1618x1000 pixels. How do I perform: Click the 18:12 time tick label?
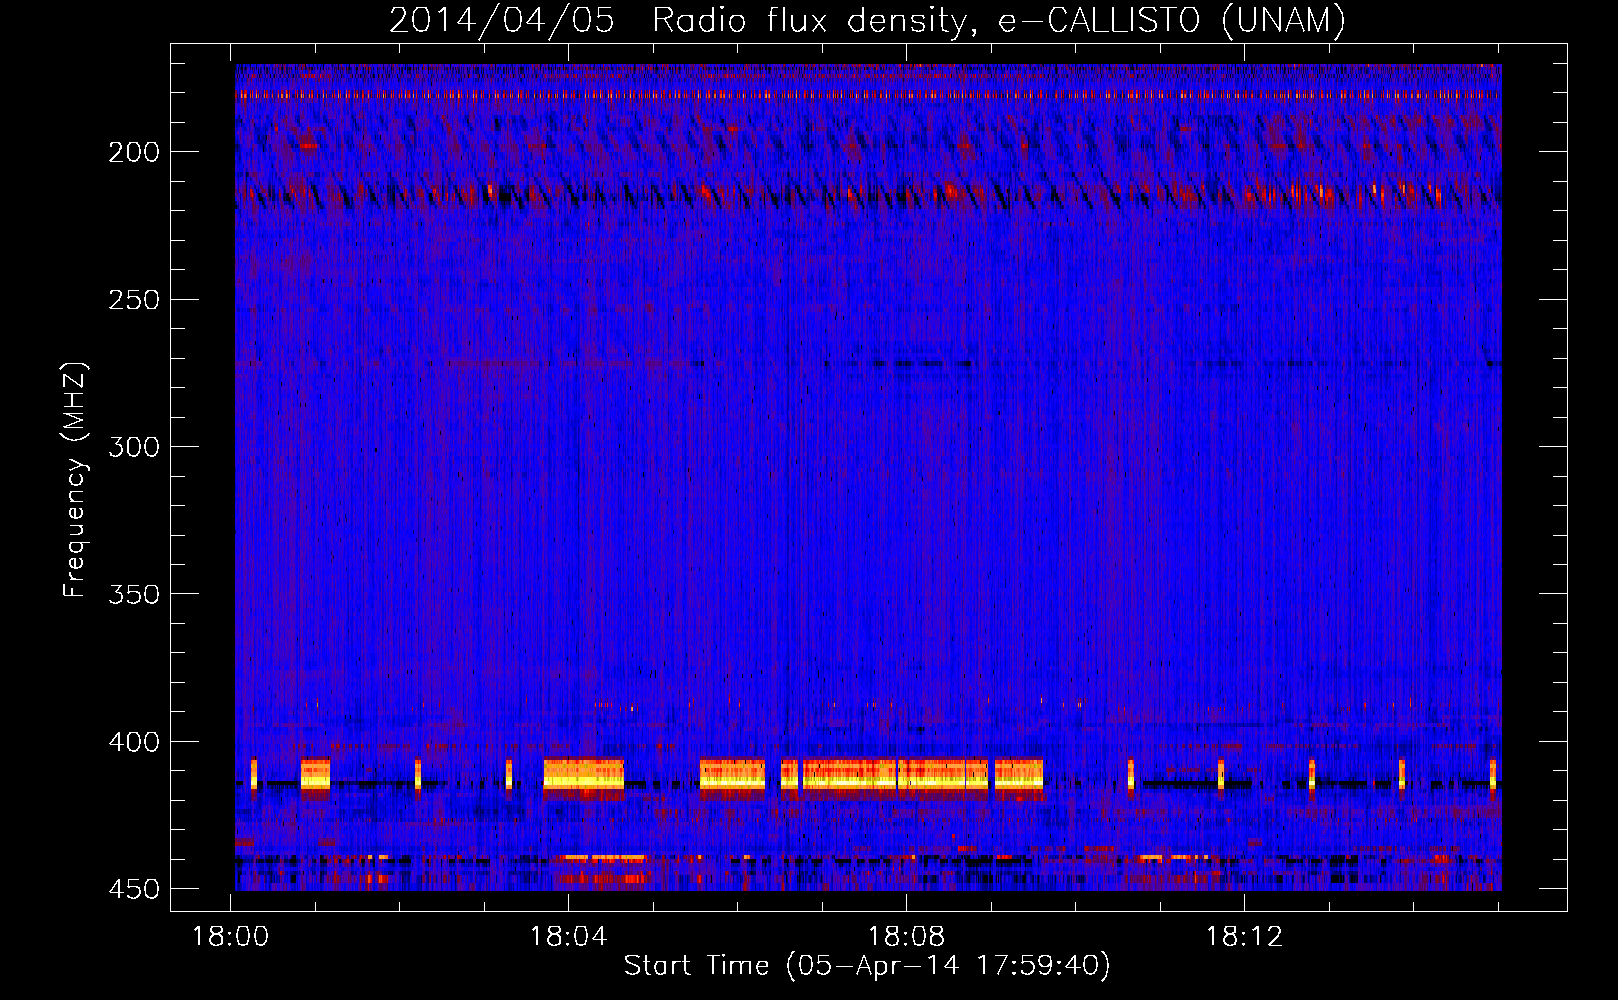[1245, 937]
